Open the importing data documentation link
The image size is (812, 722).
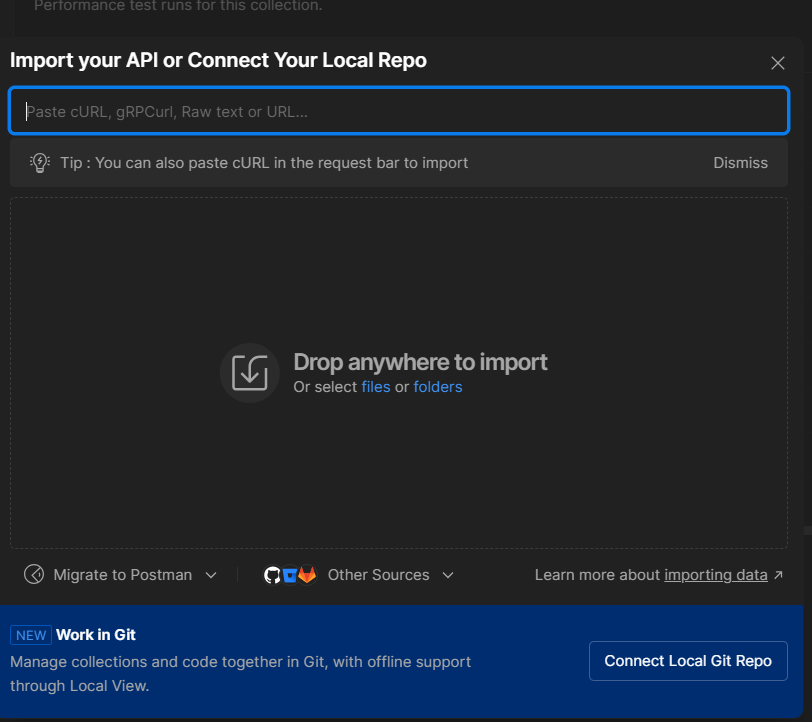[x=716, y=575]
